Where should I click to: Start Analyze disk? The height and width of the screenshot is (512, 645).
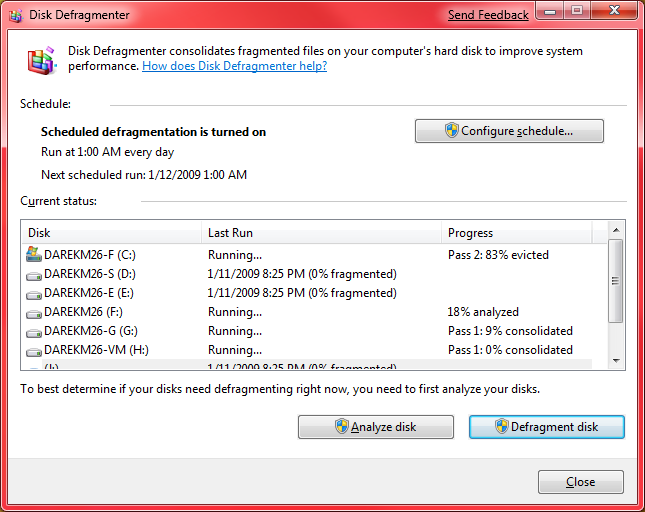point(376,427)
